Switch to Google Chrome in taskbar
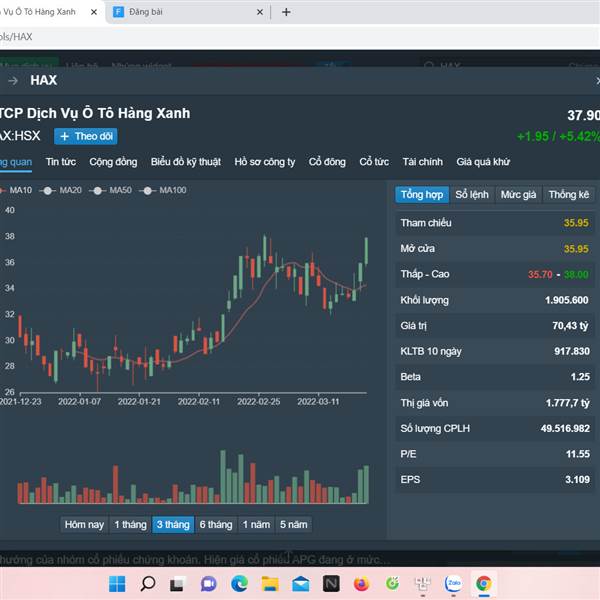The height and width of the screenshot is (600, 600). (484, 584)
